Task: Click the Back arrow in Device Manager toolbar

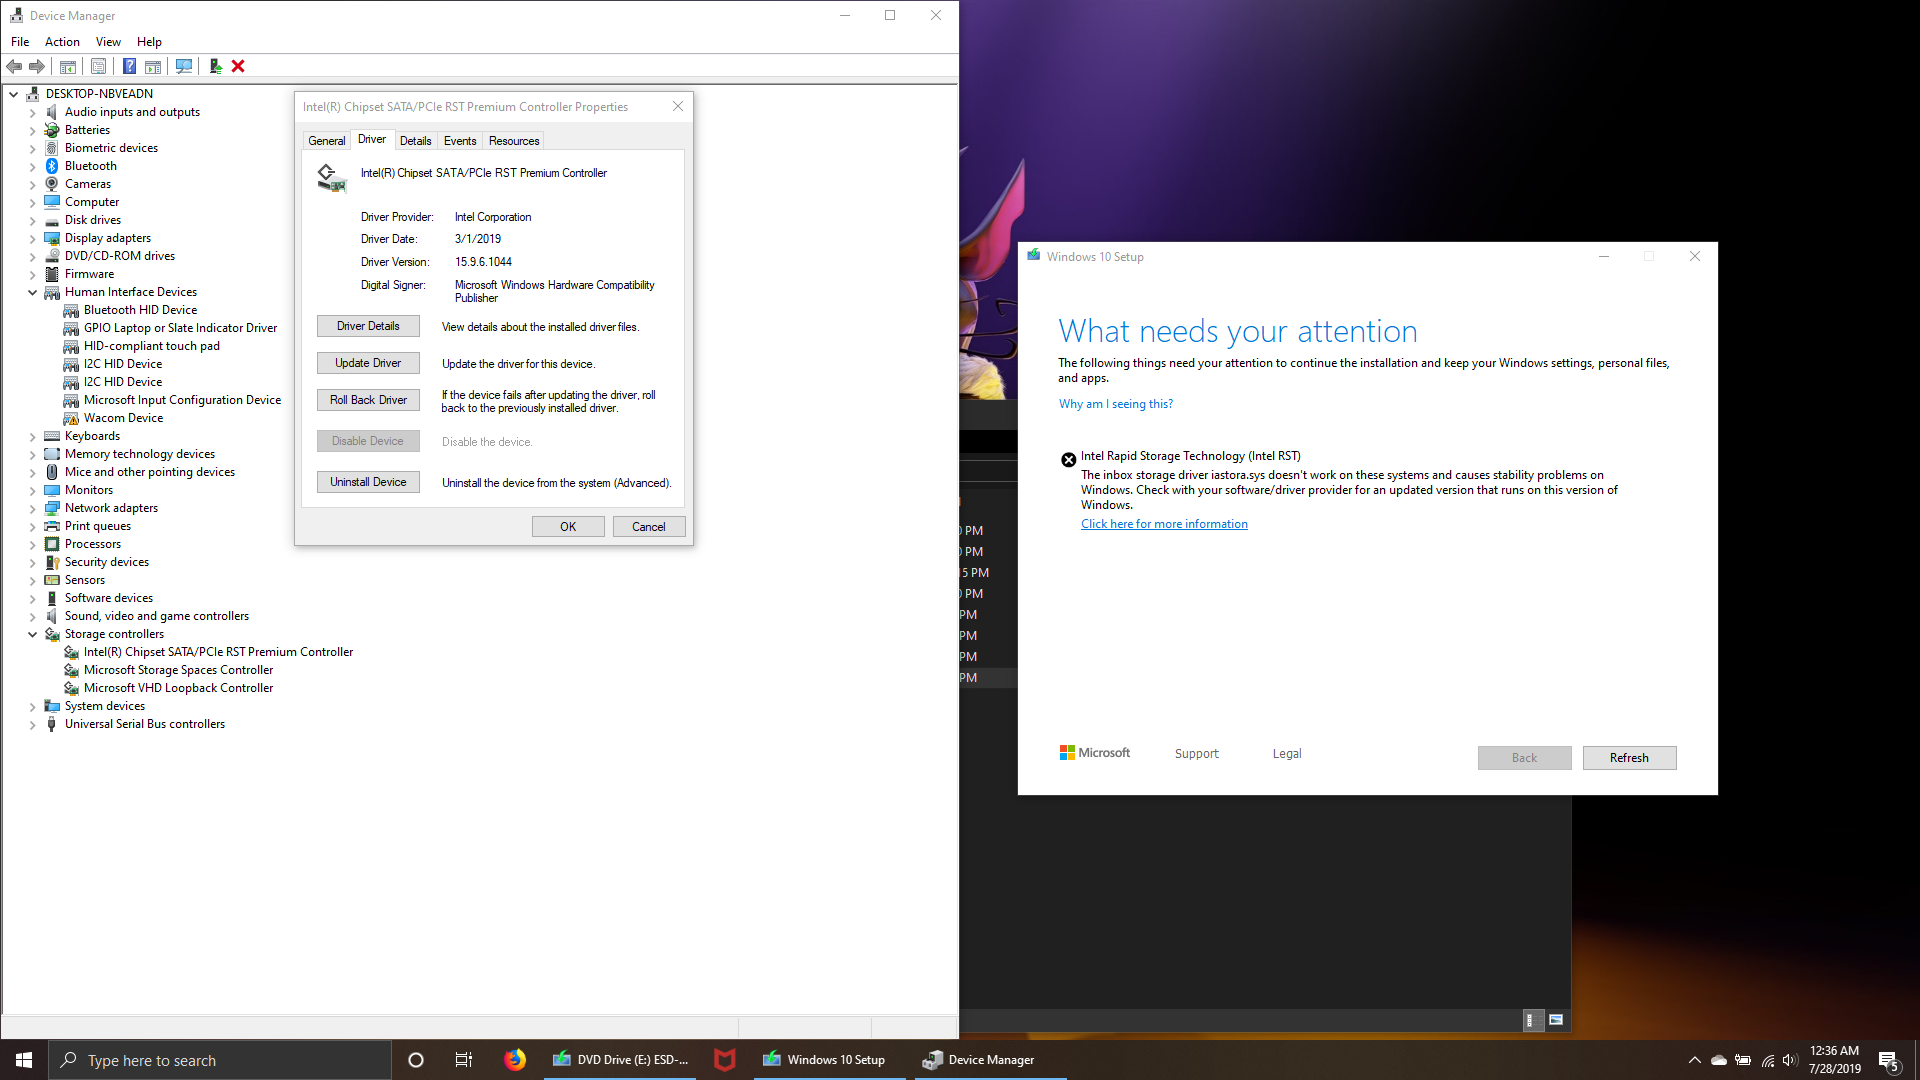Action: [x=14, y=66]
